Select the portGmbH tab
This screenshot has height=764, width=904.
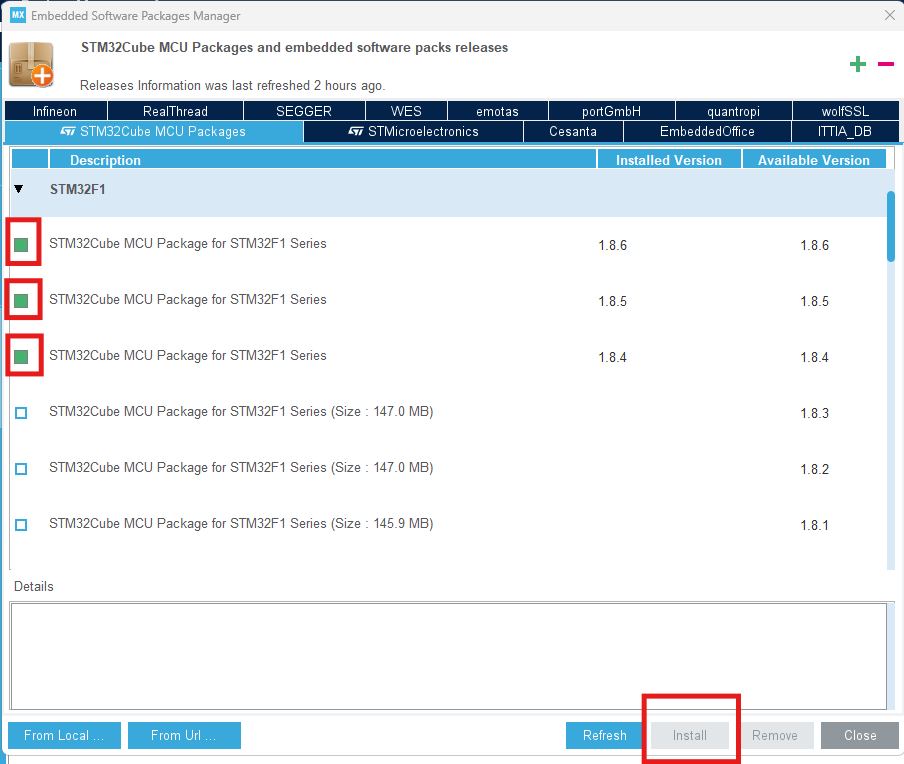tap(612, 111)
